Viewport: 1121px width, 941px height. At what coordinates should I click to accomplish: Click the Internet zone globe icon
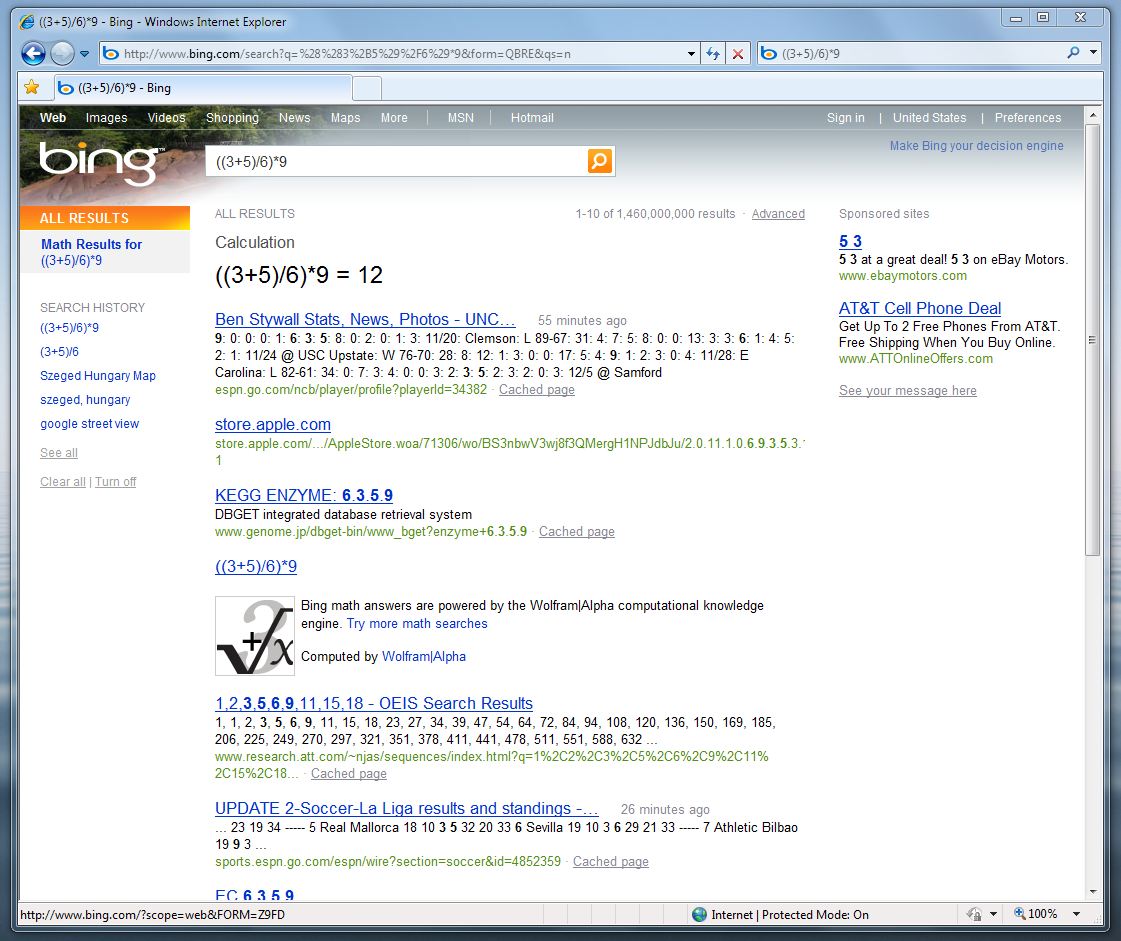(699, 915)
